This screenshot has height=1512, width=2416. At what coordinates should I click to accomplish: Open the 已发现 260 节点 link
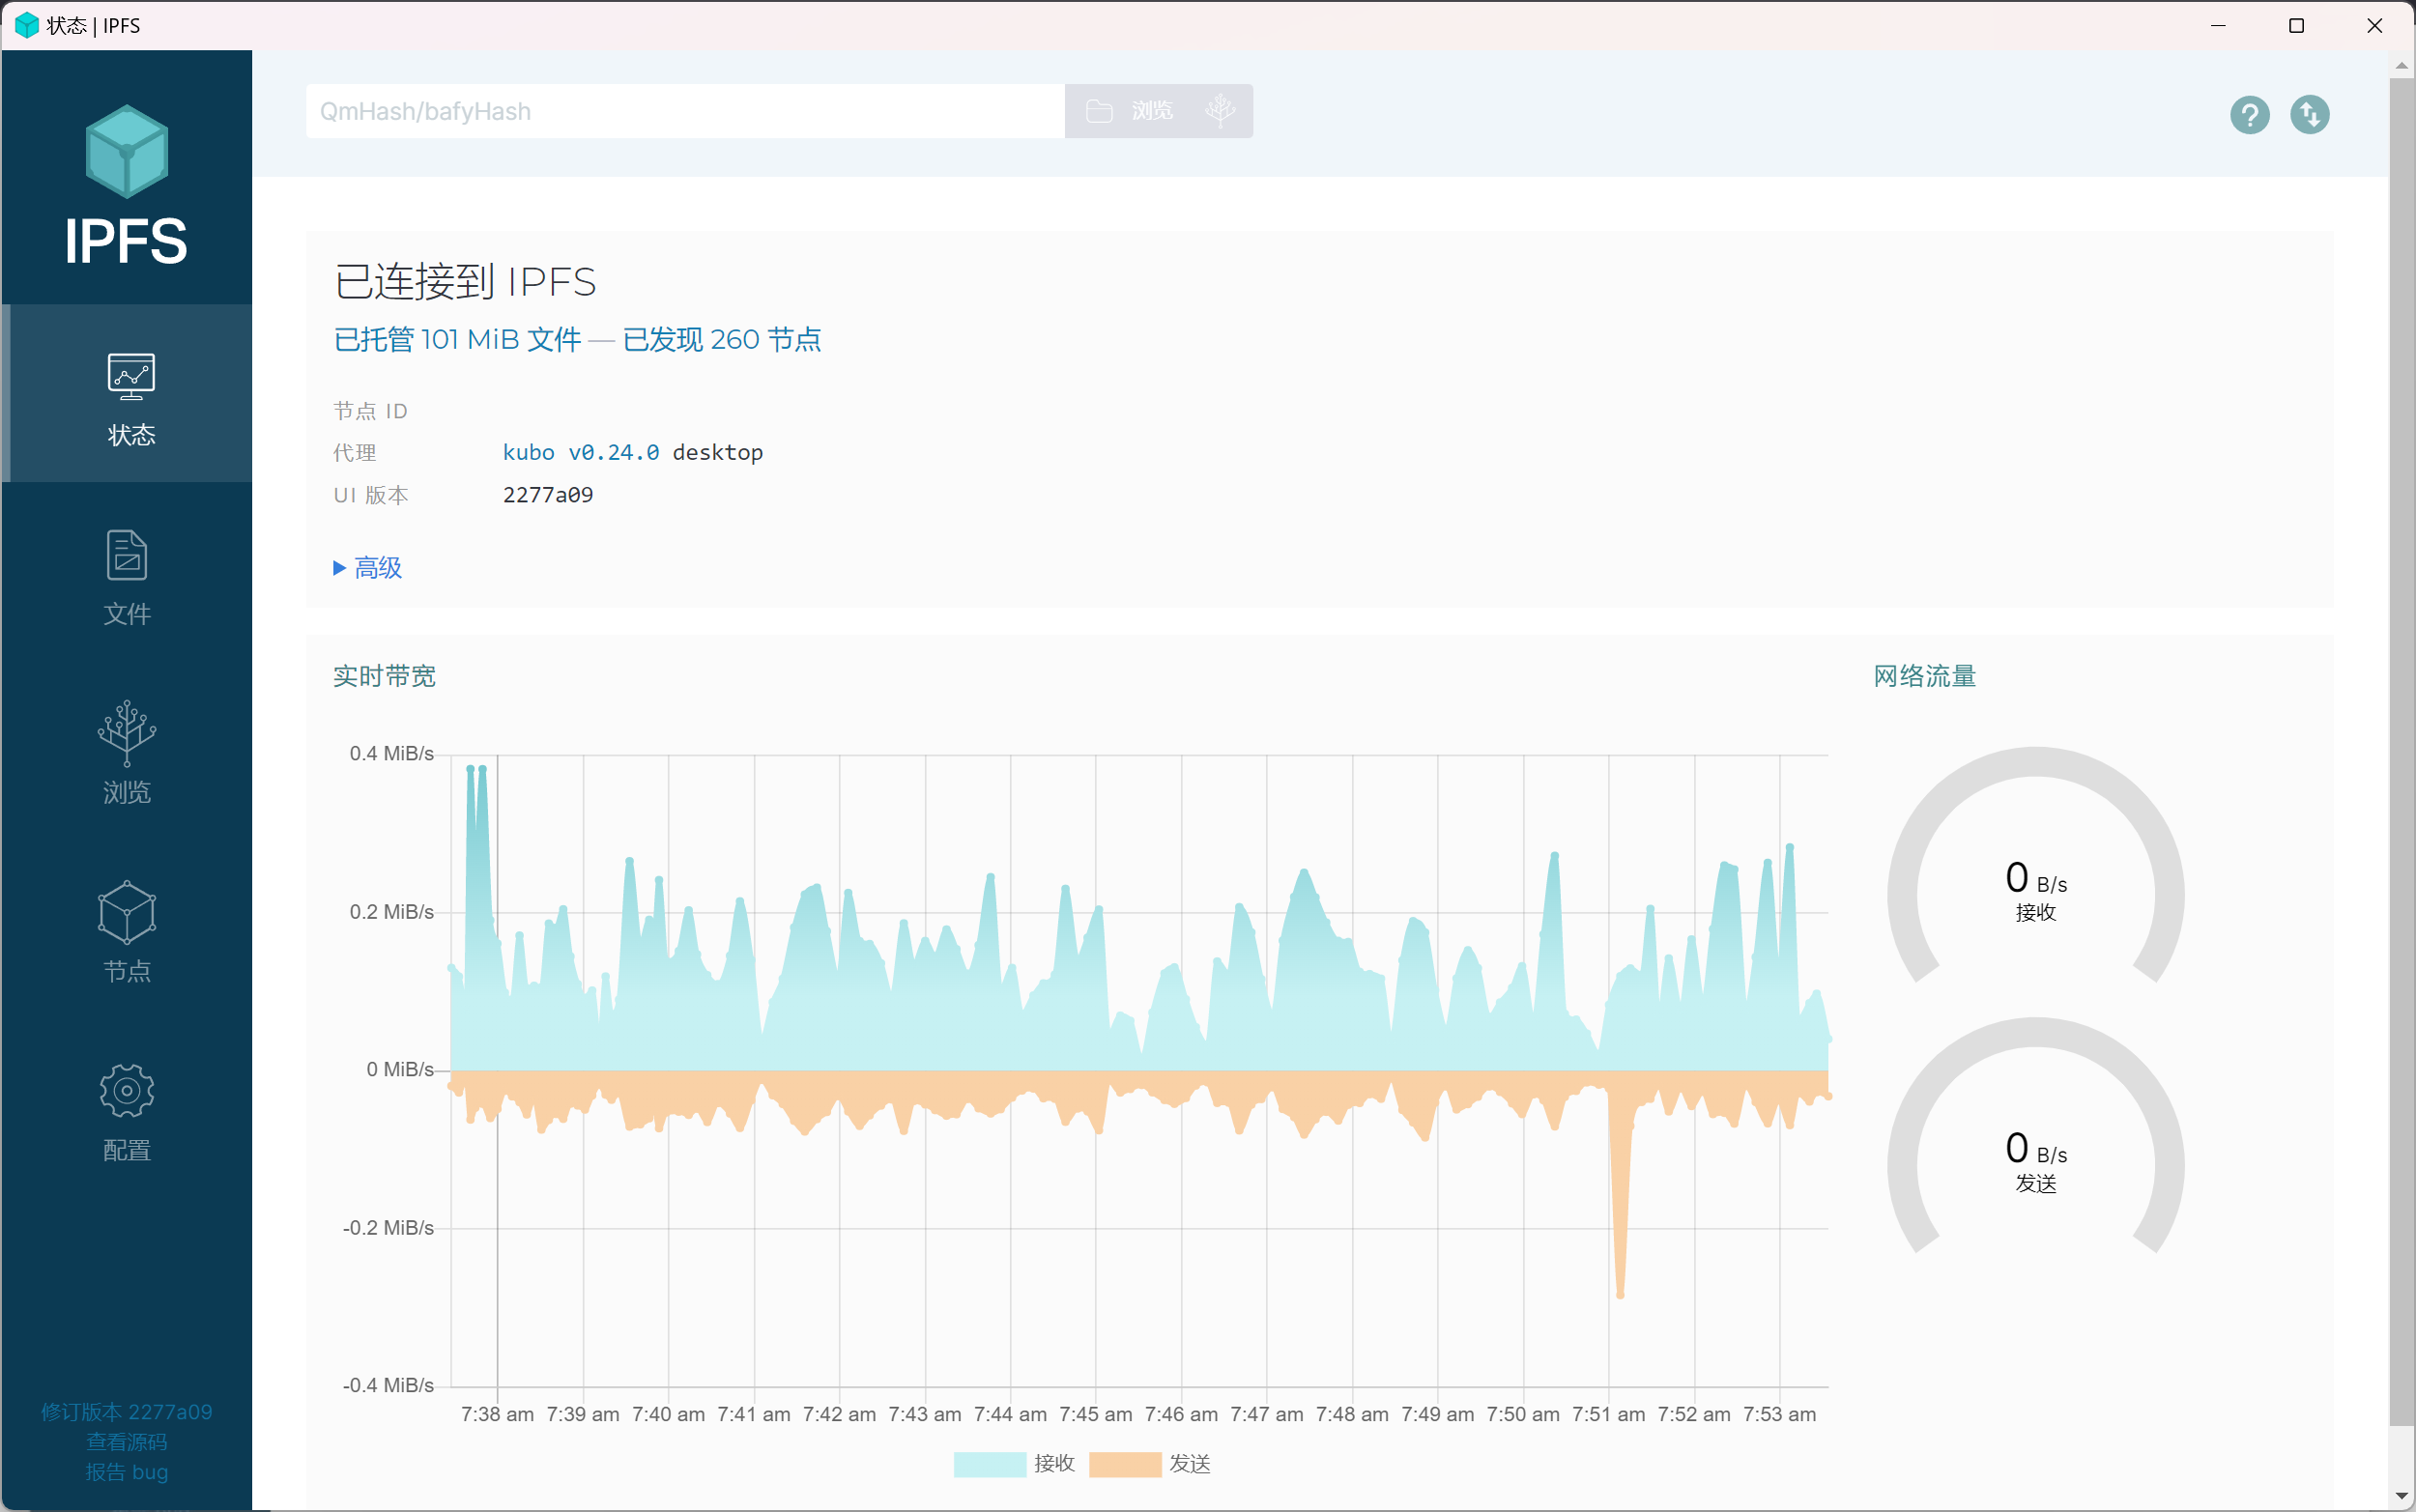pos(721,340)
